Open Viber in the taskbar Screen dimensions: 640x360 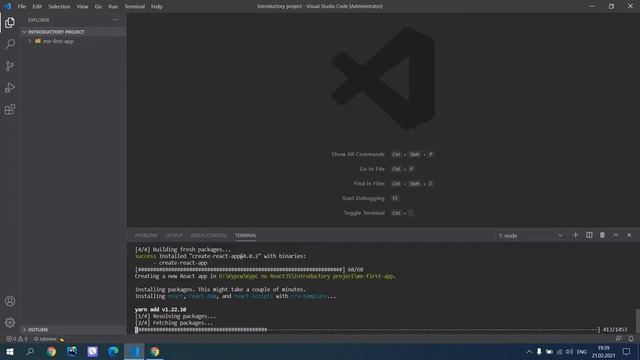tap(93, 351)
